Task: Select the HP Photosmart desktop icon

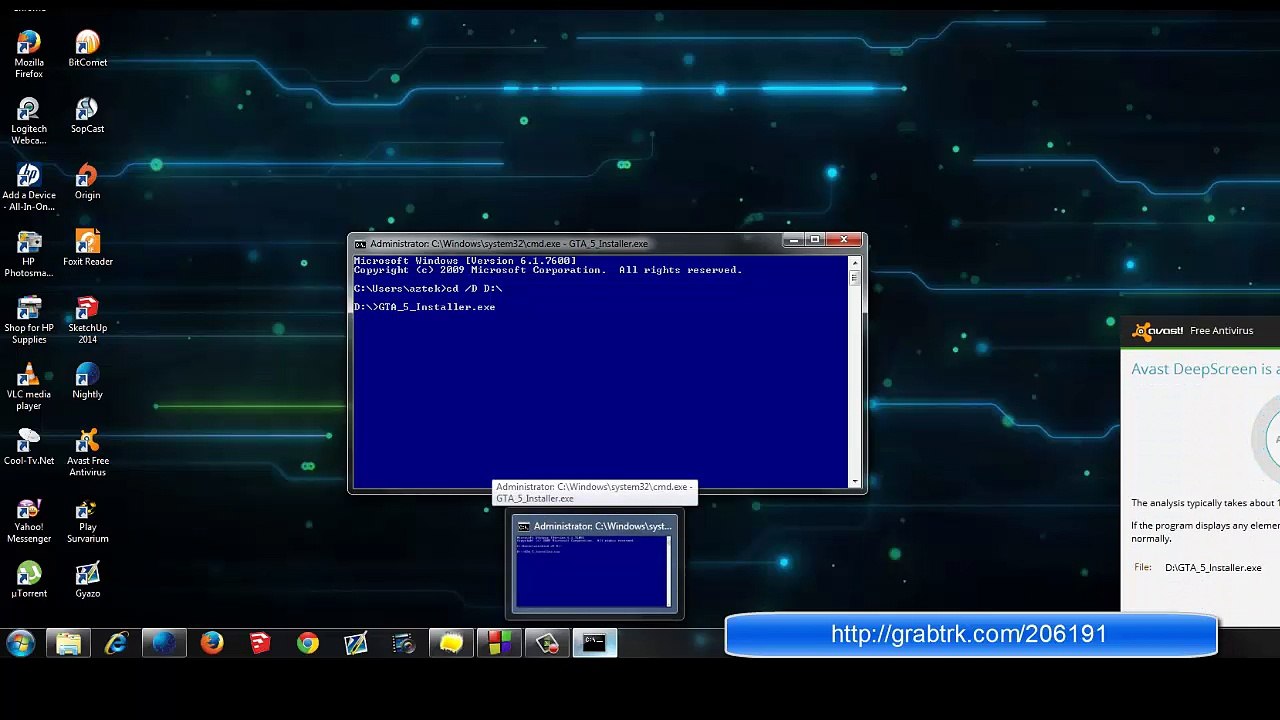Action: (x=29, y=254)
